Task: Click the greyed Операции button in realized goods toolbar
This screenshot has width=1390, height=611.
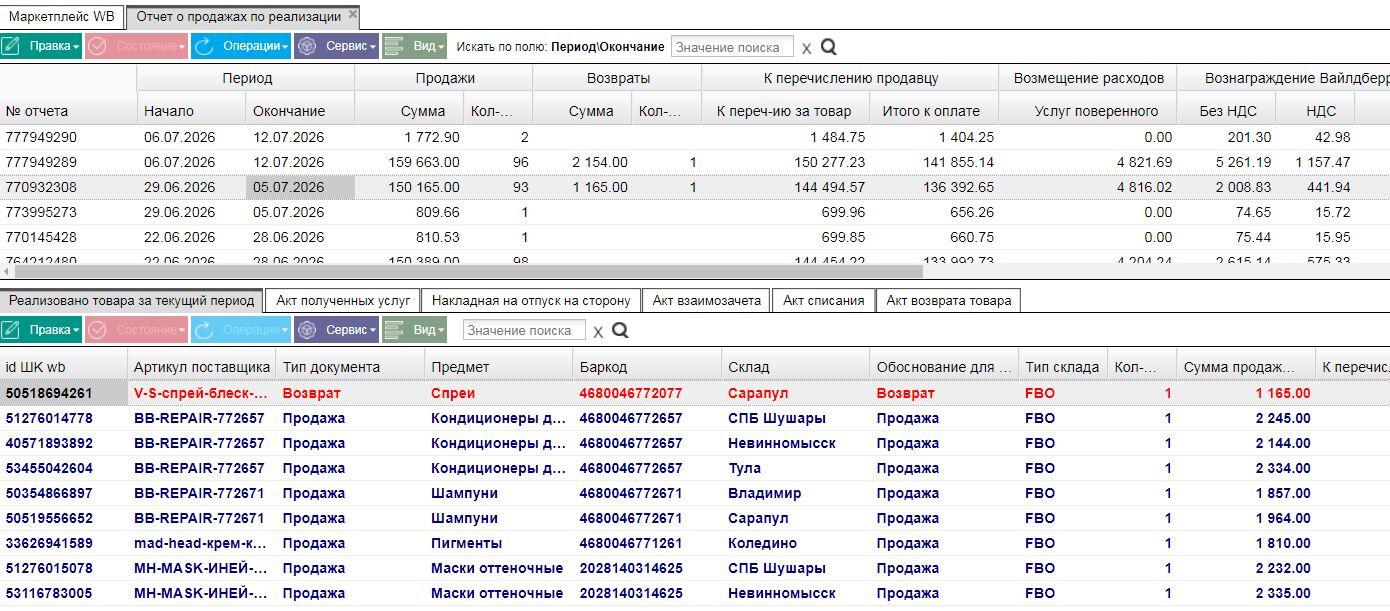Action: (x=241, y=329)
